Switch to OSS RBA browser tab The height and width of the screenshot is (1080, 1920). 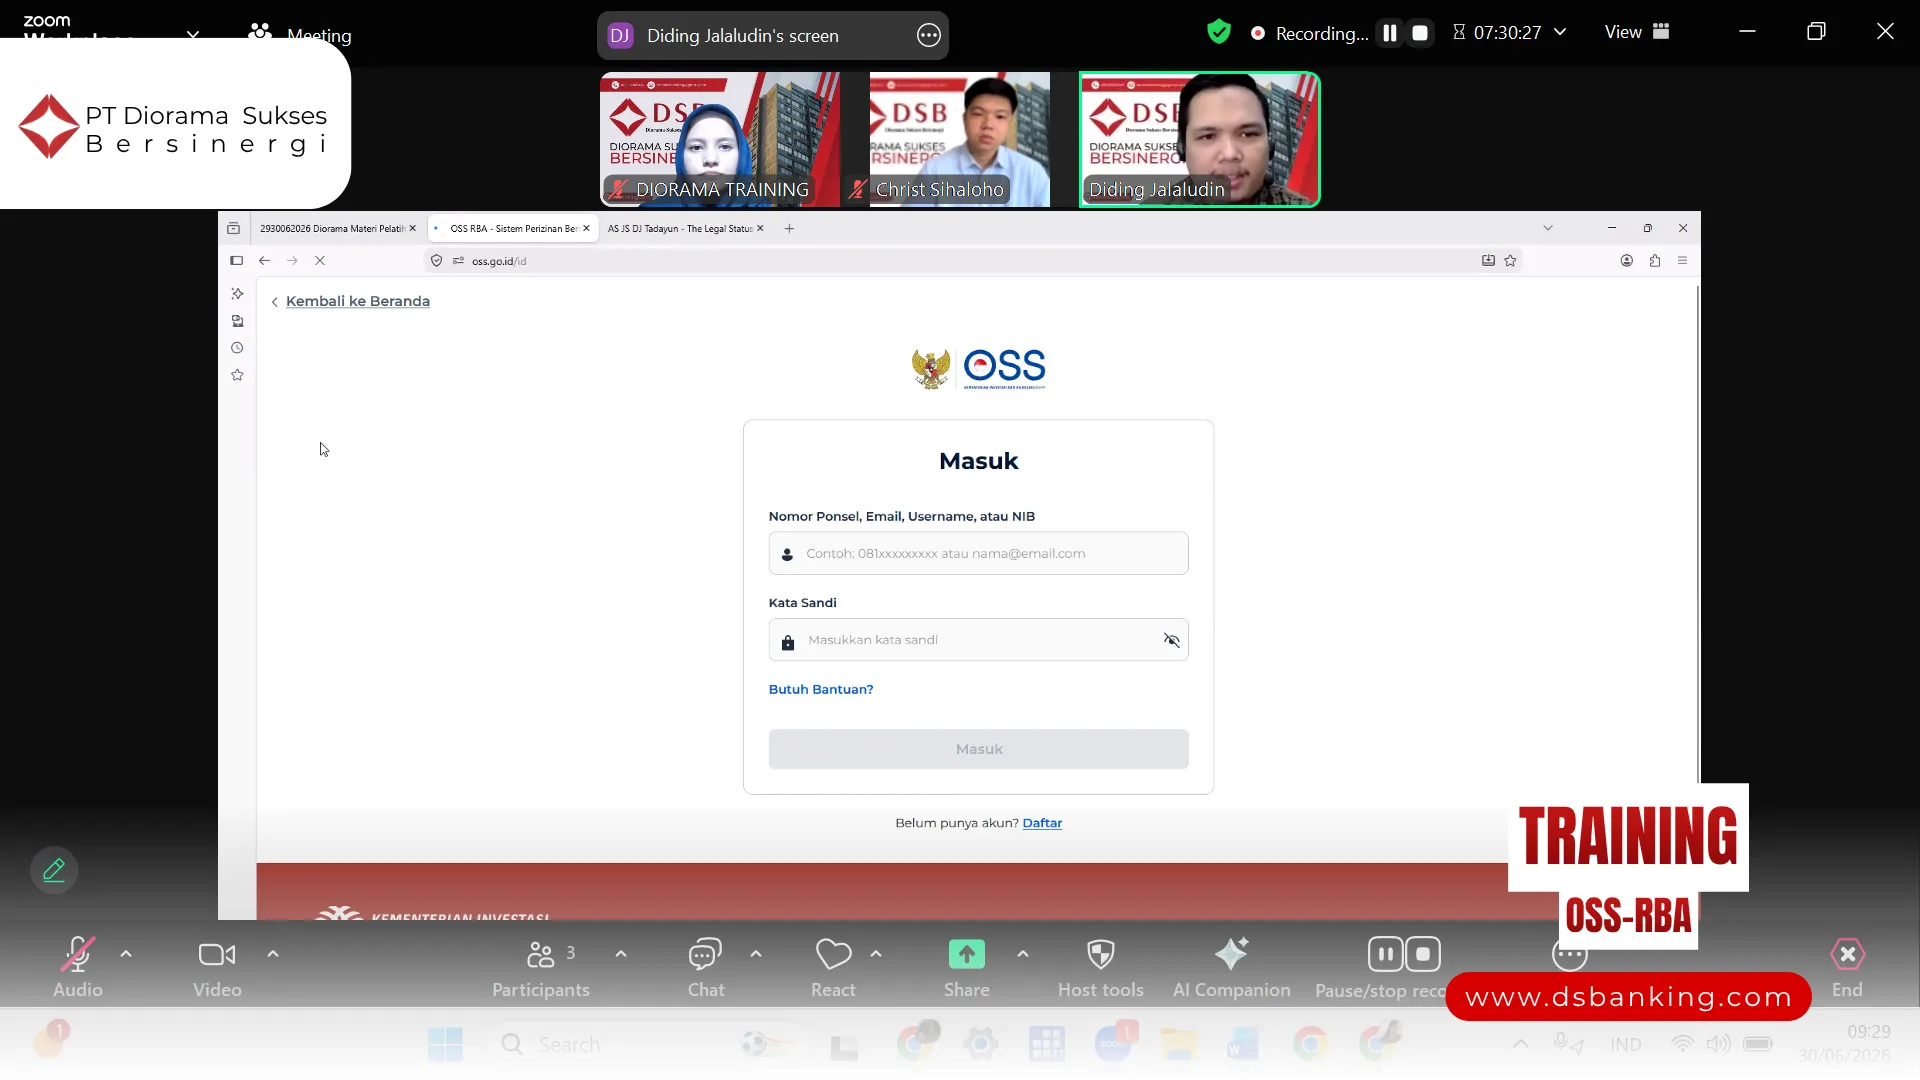point(512,228)
